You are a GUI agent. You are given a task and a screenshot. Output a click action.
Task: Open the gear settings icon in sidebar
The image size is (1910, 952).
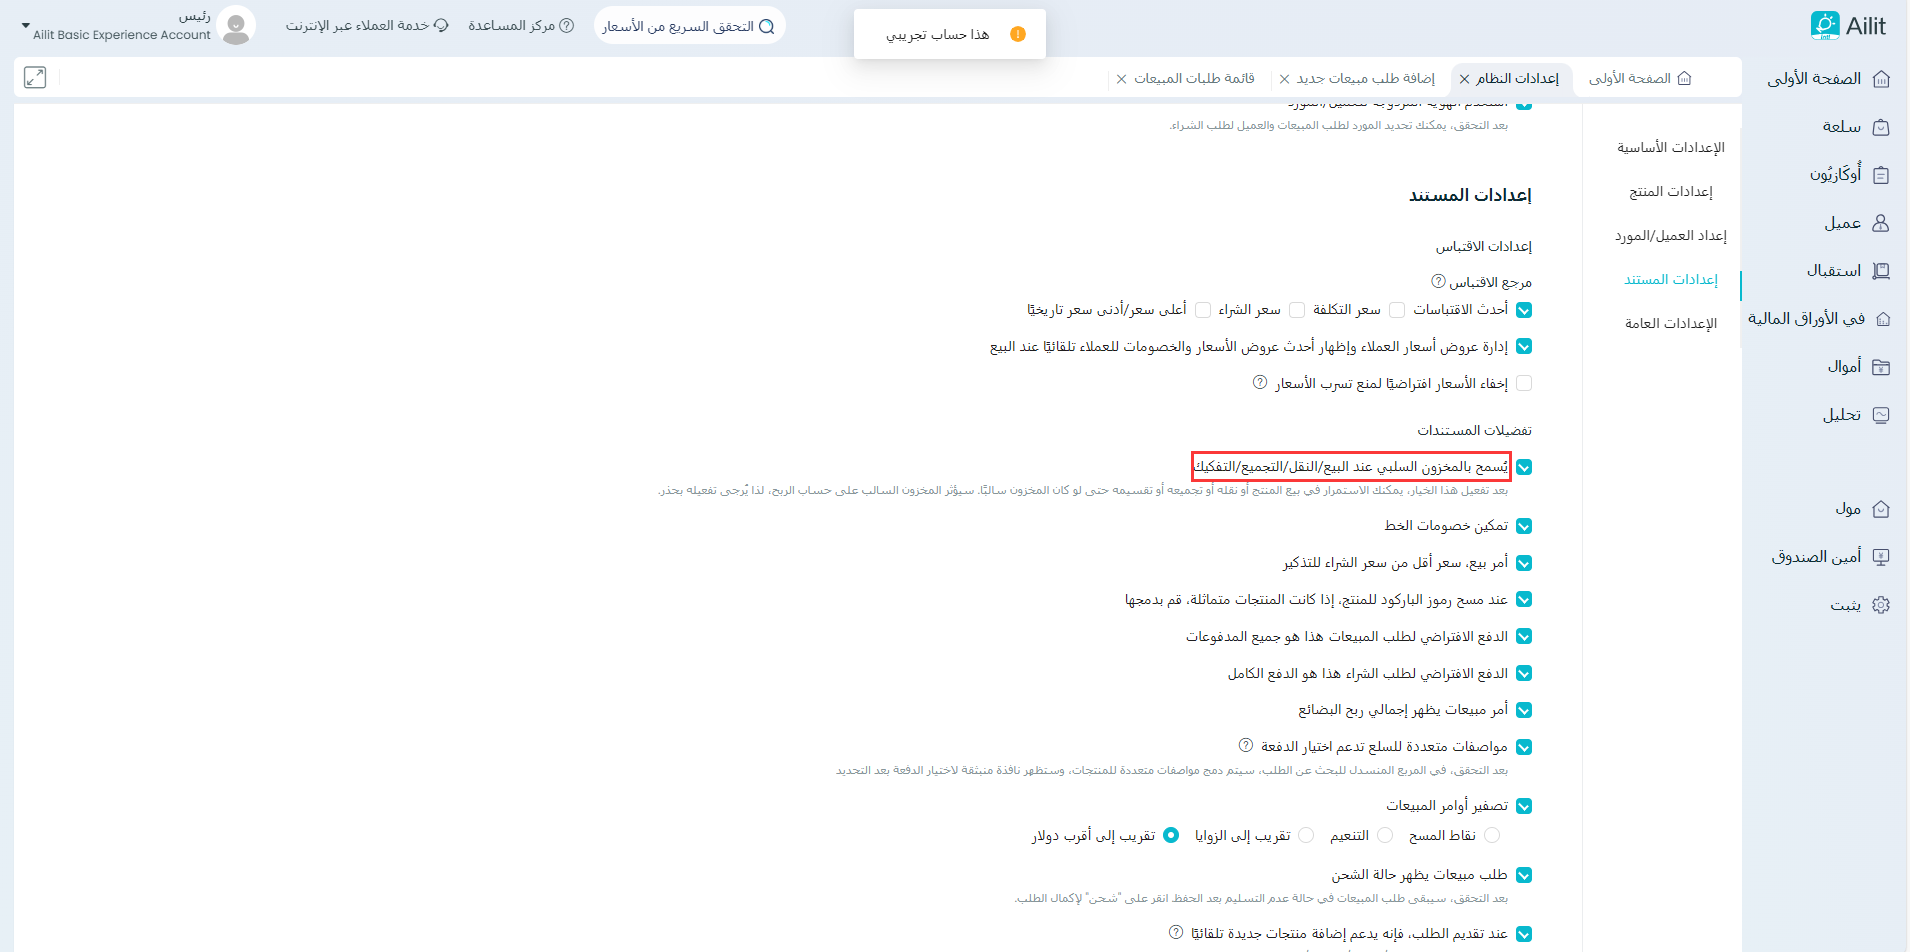pos(1880,605)
